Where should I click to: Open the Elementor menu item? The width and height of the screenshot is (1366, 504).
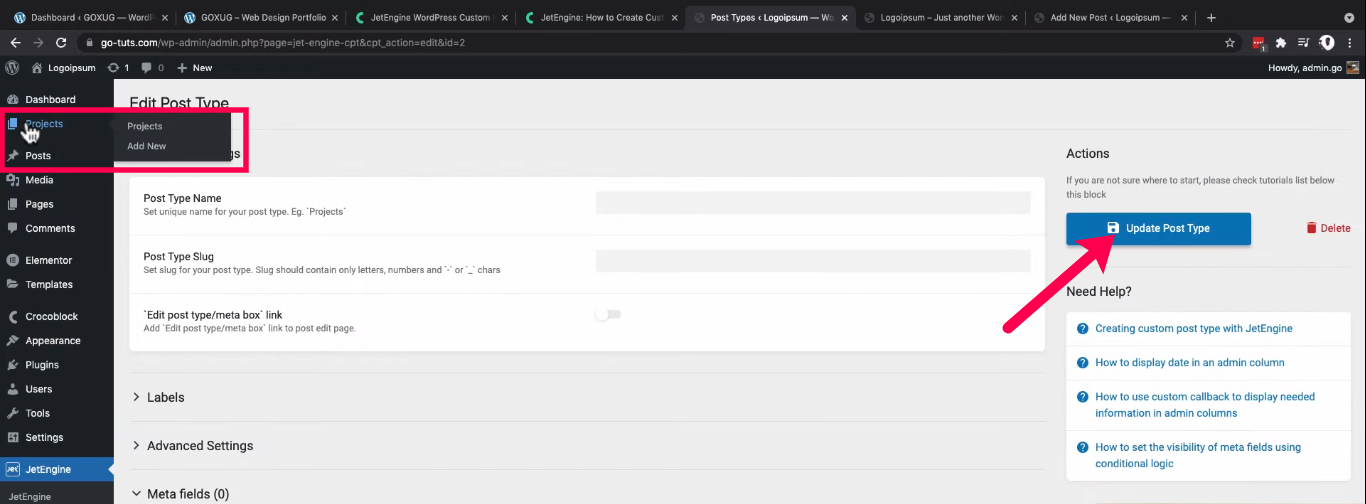(x=48, y=260)
